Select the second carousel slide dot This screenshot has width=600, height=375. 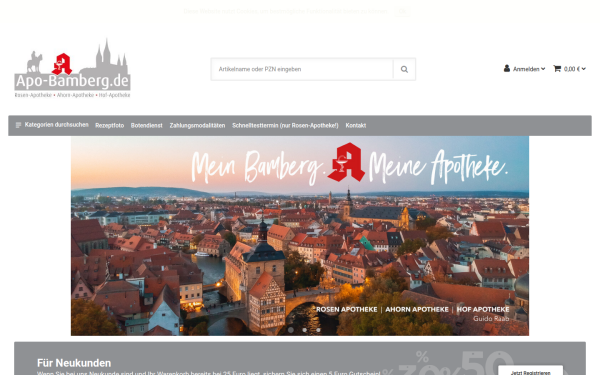(x=305, y=329)
